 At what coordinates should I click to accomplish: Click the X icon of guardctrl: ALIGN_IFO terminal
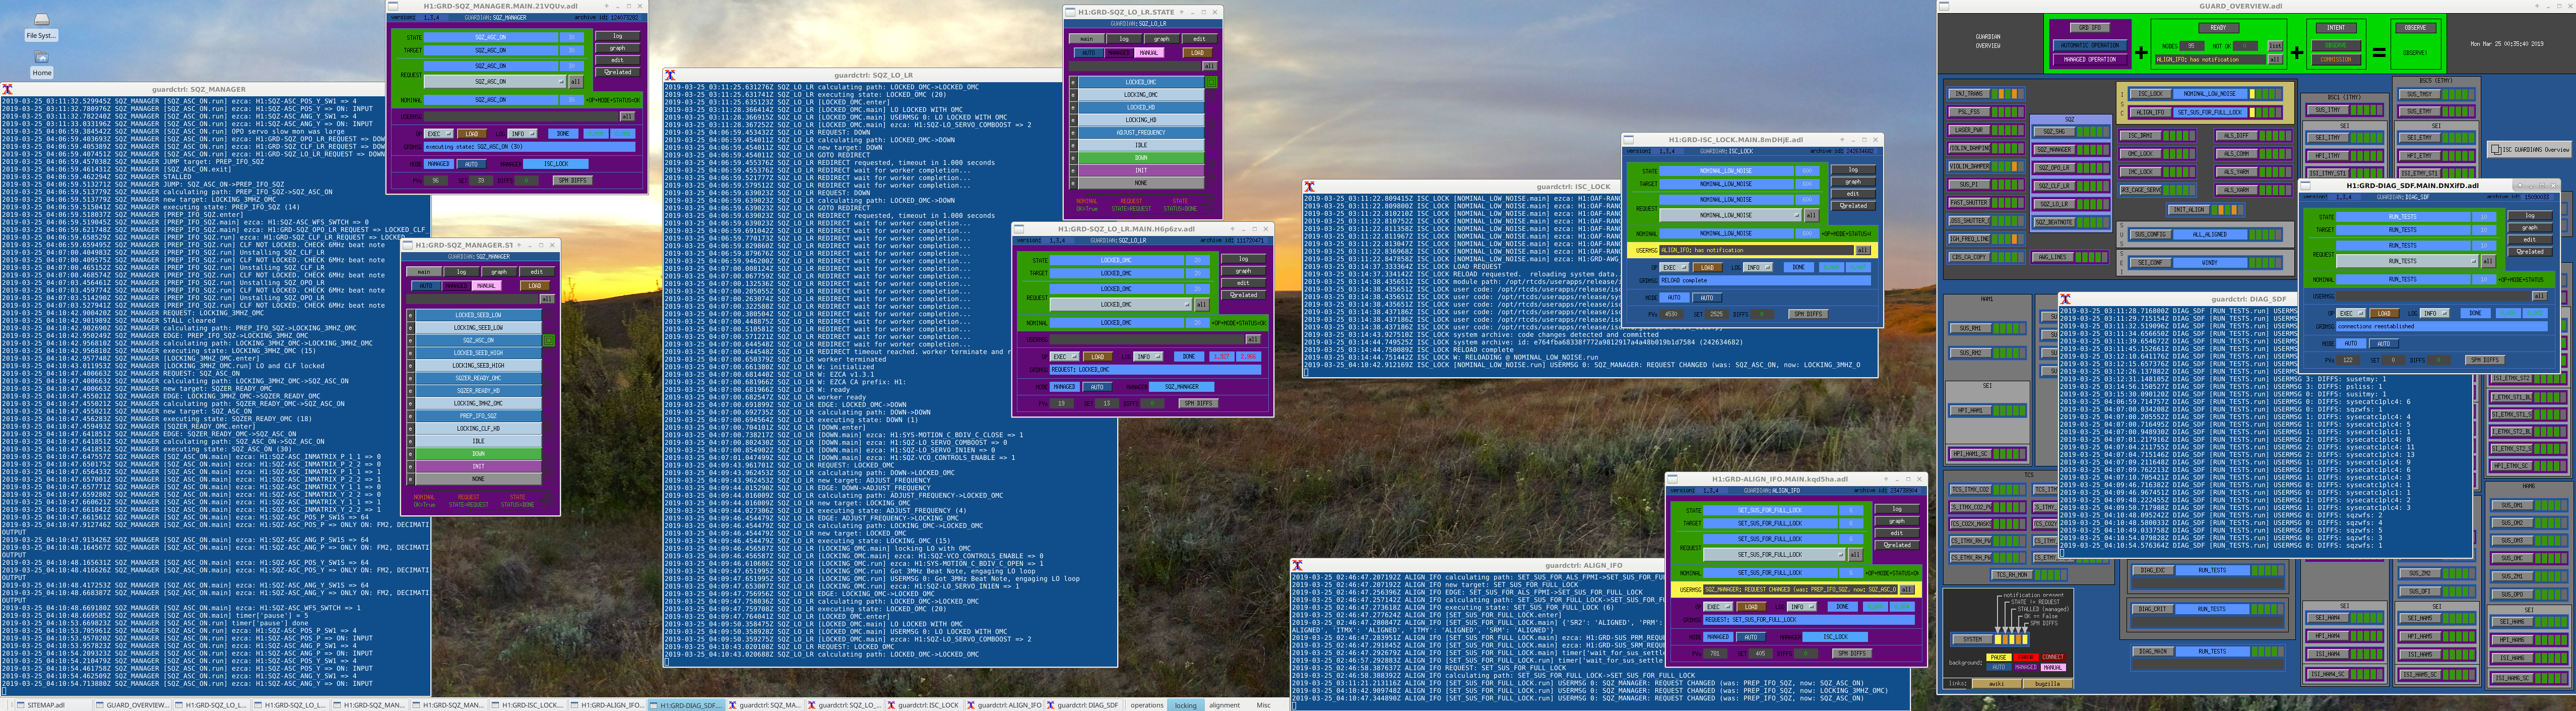click(x=1297, y=565)
